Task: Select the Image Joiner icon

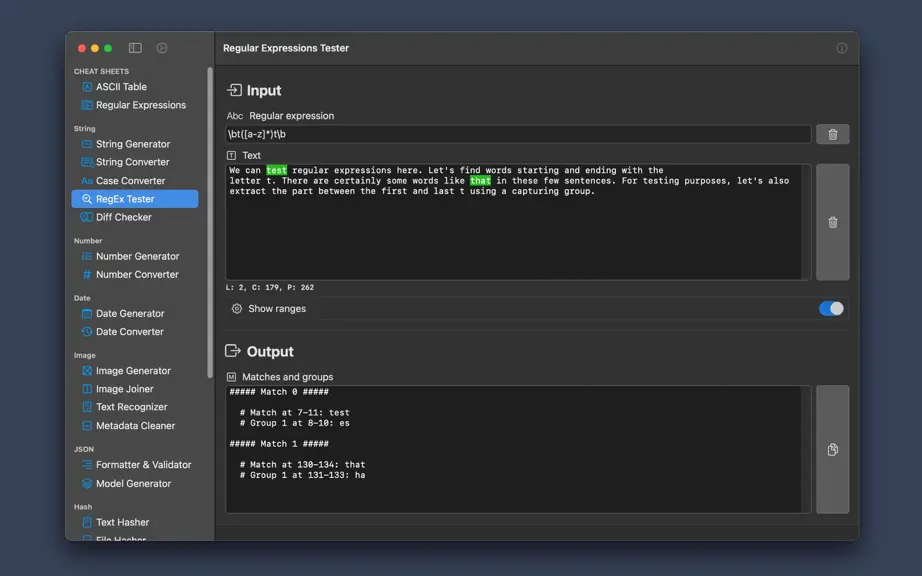Action: pyautogui.click(x=86, y=389)
